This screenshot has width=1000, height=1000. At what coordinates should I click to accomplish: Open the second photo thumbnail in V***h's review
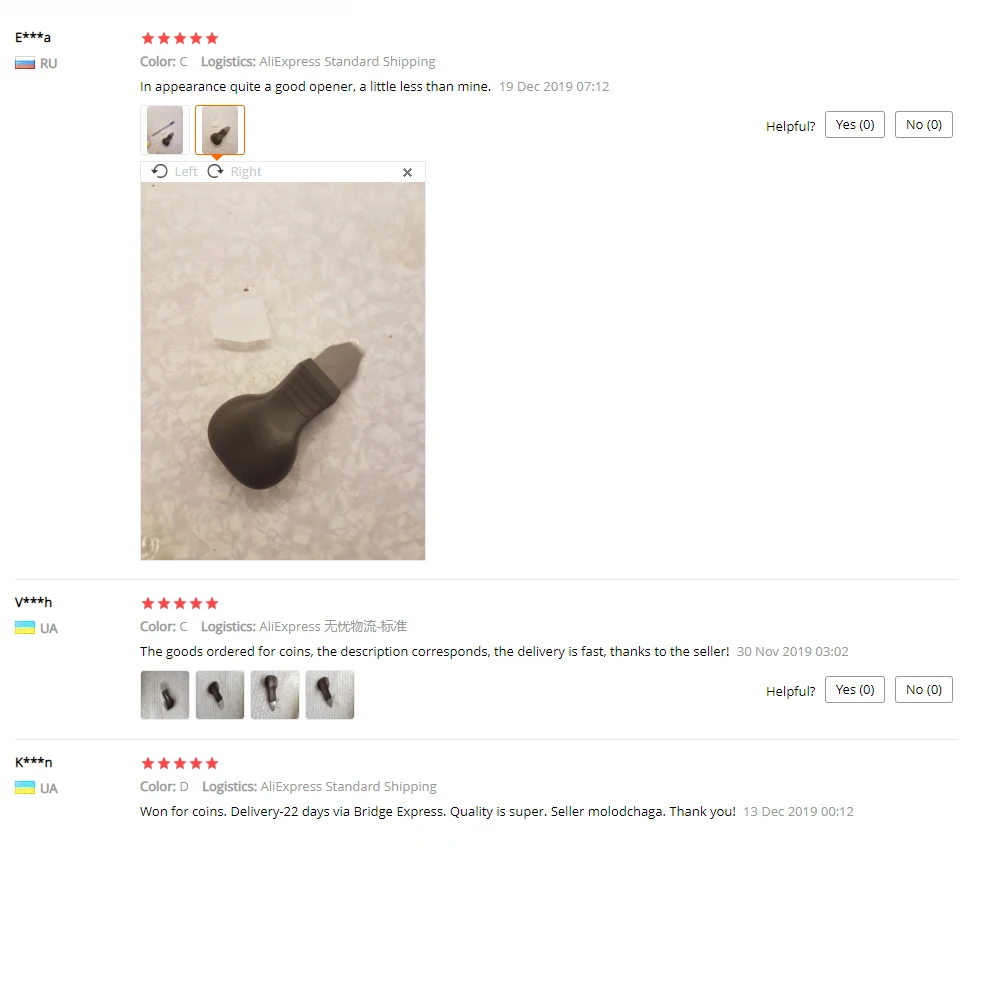point(220,695)
